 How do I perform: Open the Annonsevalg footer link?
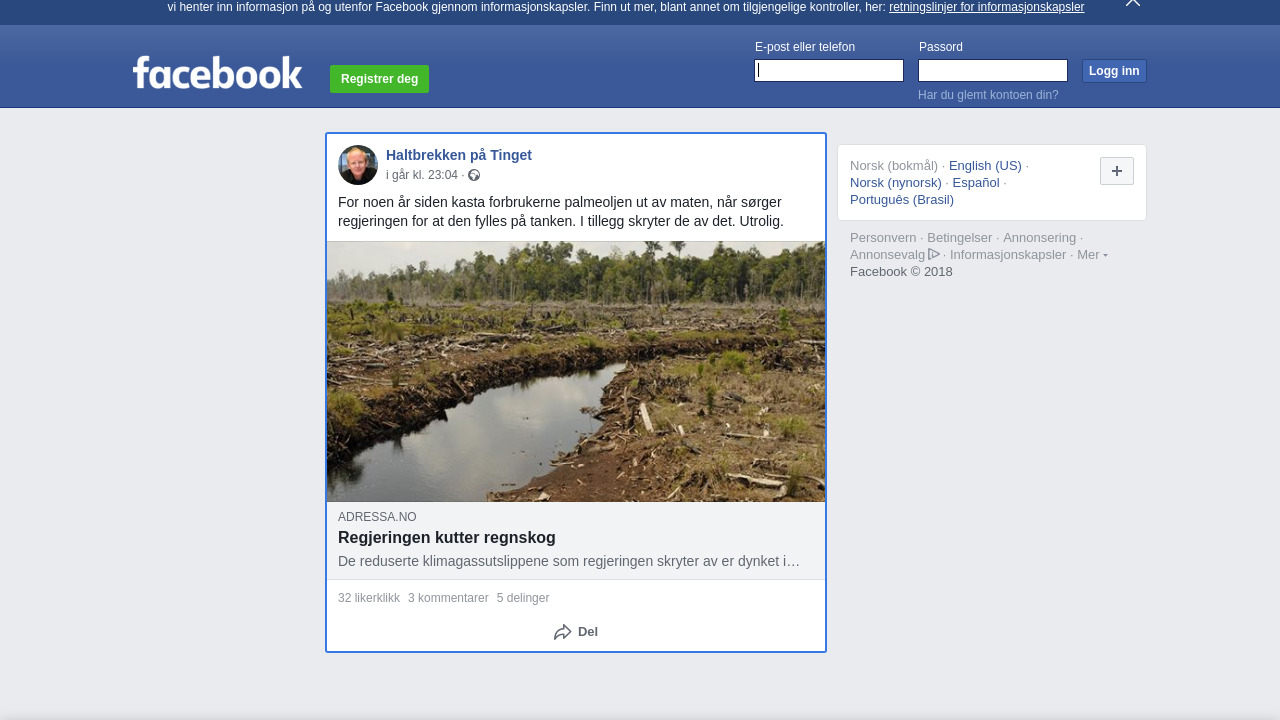coord(888,255)
